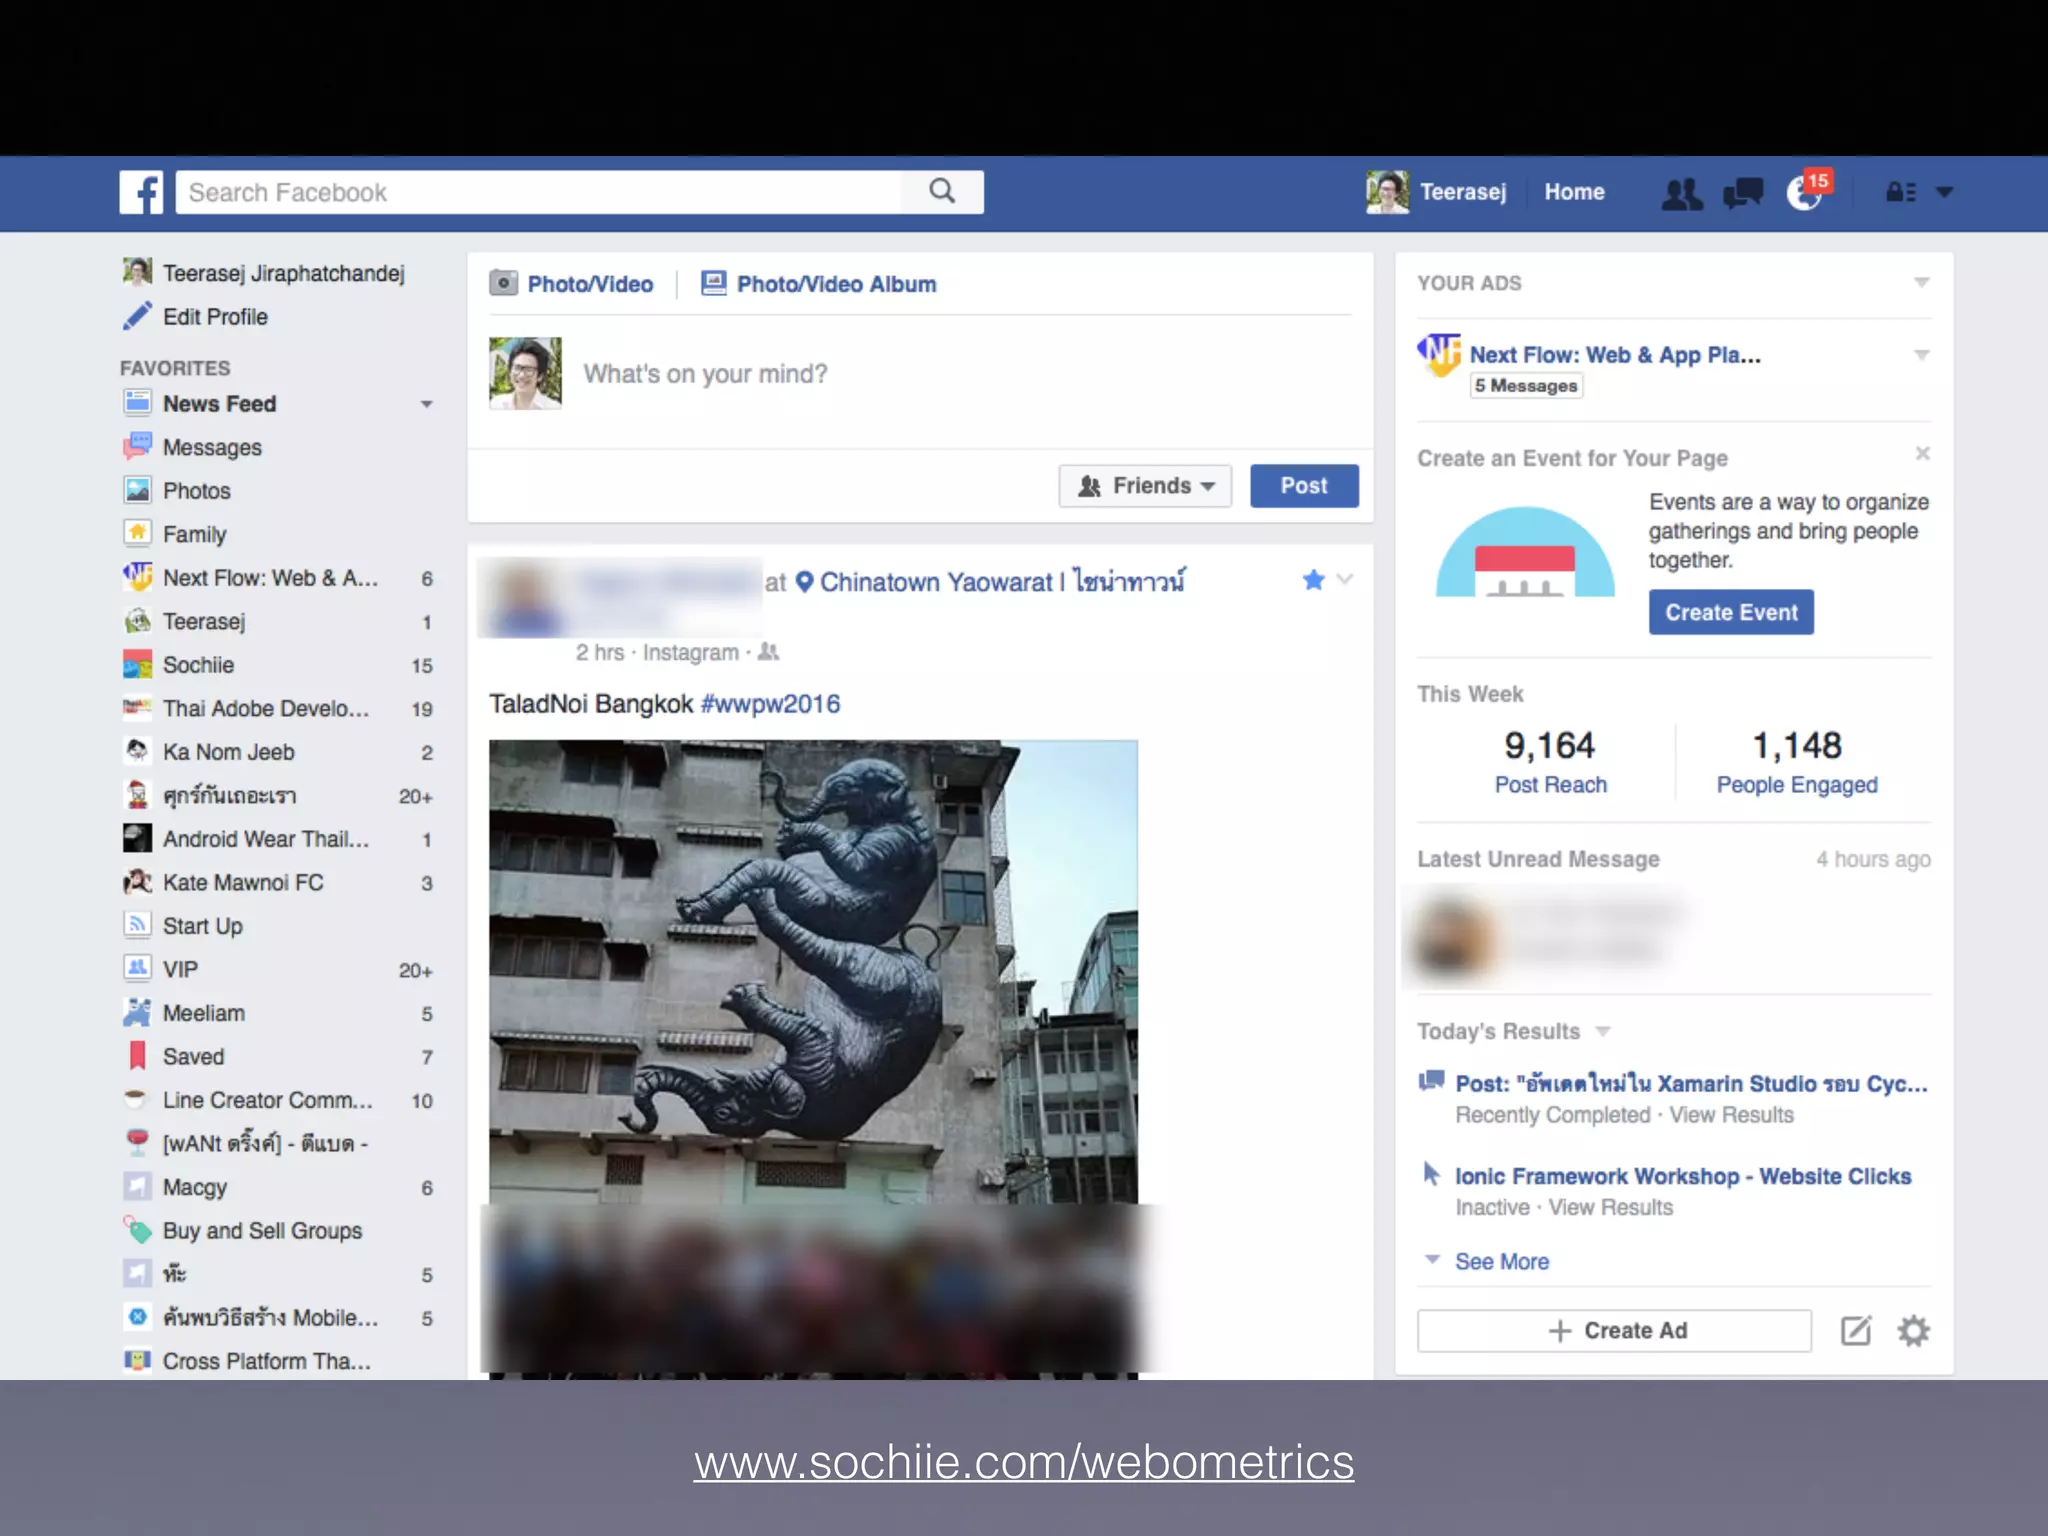Click the blue star on the post
Screen dimensions: 2048x1536
click(1313, 580)
